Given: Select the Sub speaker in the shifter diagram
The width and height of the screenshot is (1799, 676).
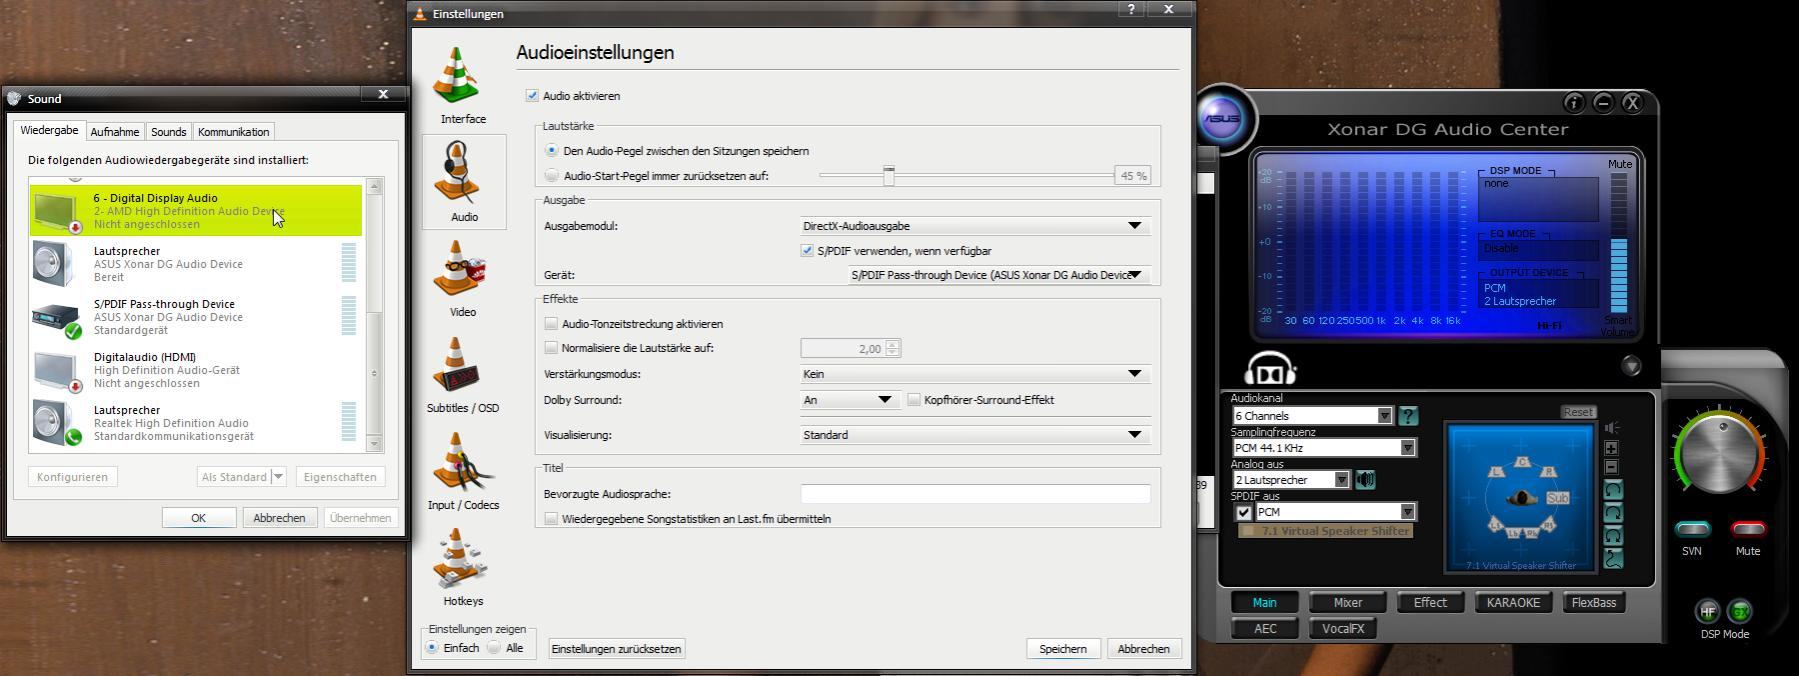Looking at the screenshot, I should (x=1557, y=497).
